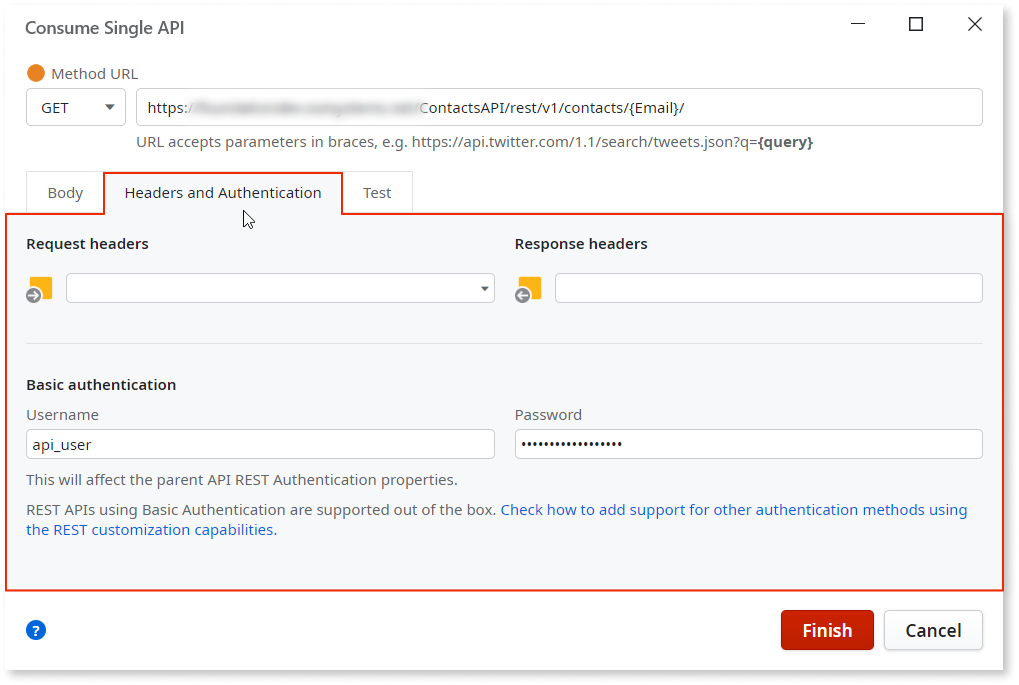The height and width of the screenshot is (685, 1019).
Task: Select the Headers and Authentication tab
Action: tap(222, 192)
